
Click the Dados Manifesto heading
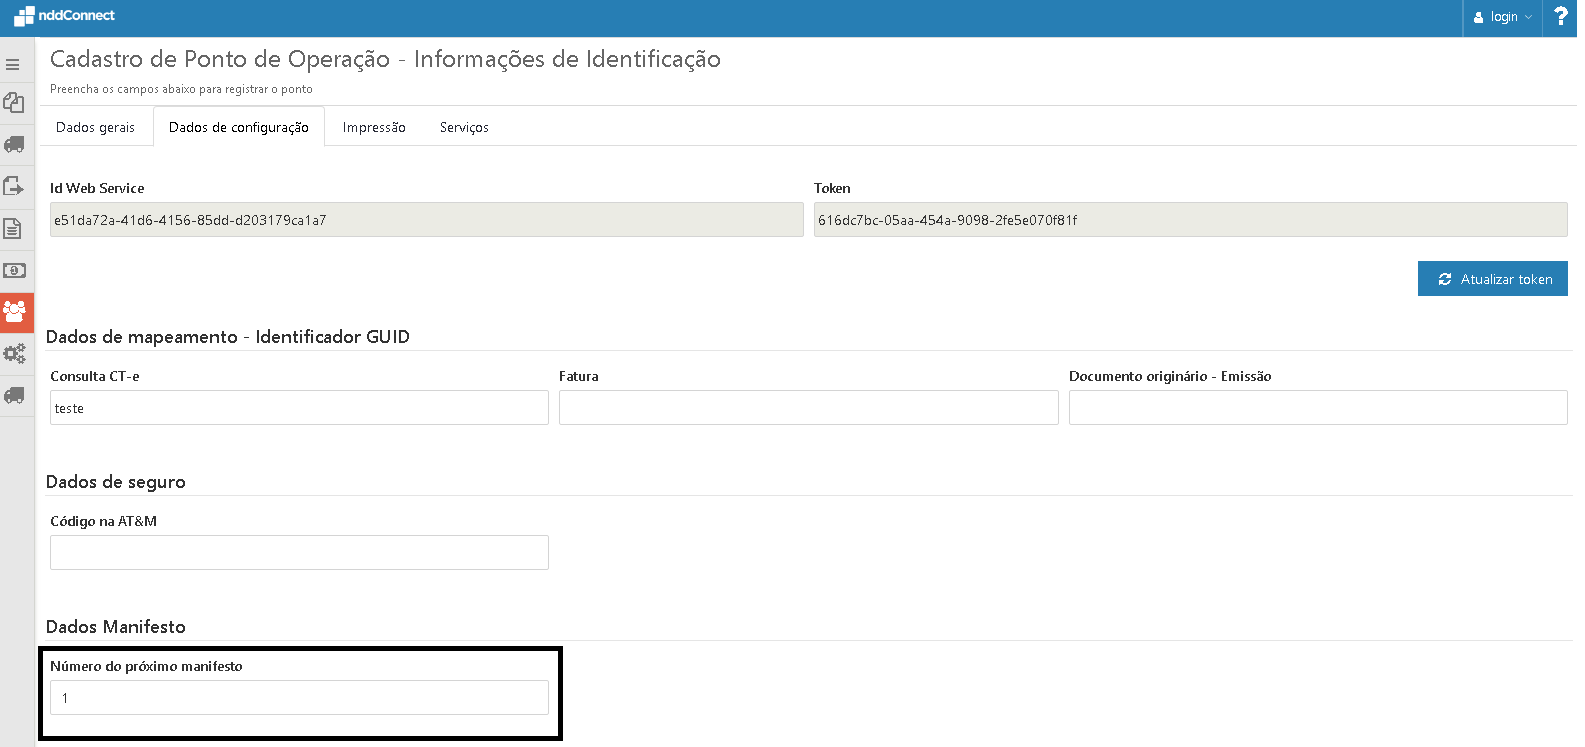(x=116, y=627)
